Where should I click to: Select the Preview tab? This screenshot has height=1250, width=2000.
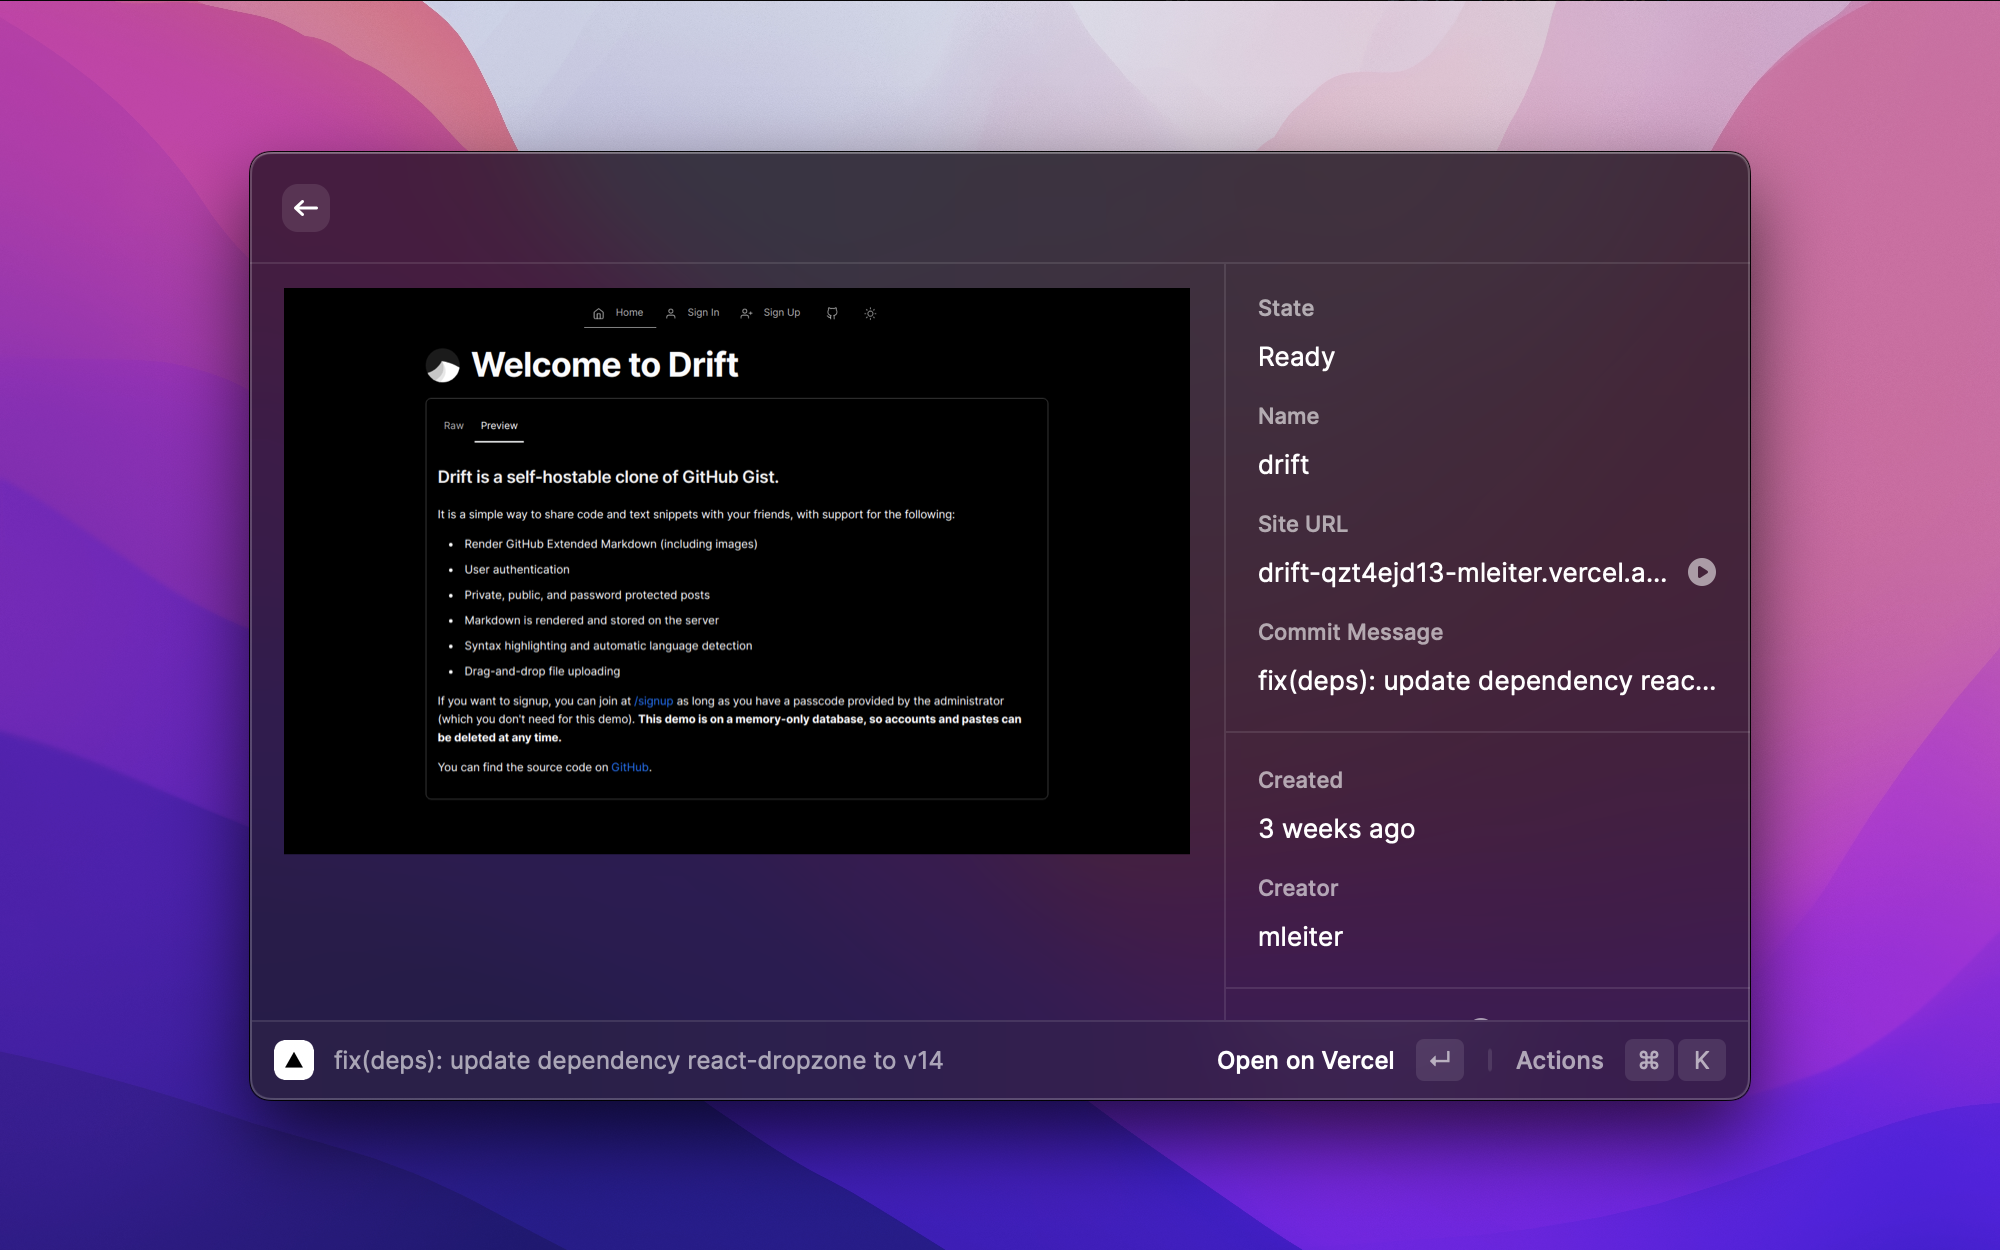click(x=499, y=426)
